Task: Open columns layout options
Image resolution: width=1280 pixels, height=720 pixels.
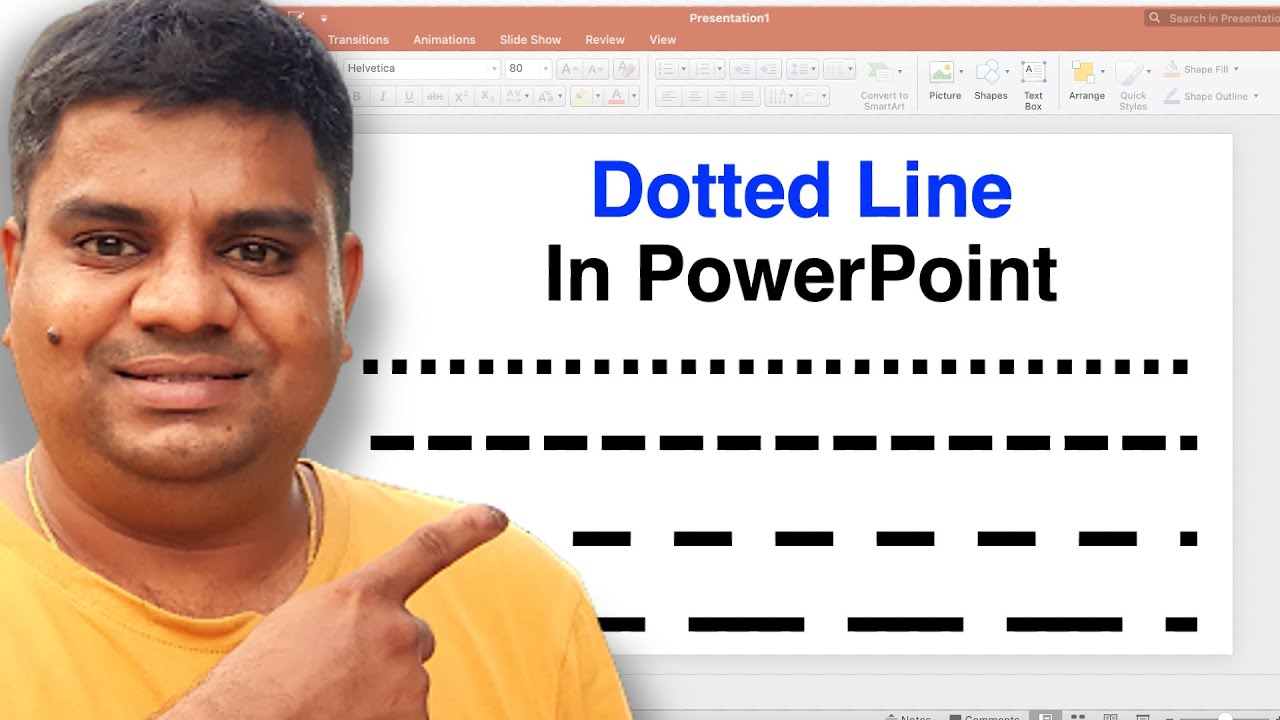Action: pyautogui.click(x=839, y=69)
